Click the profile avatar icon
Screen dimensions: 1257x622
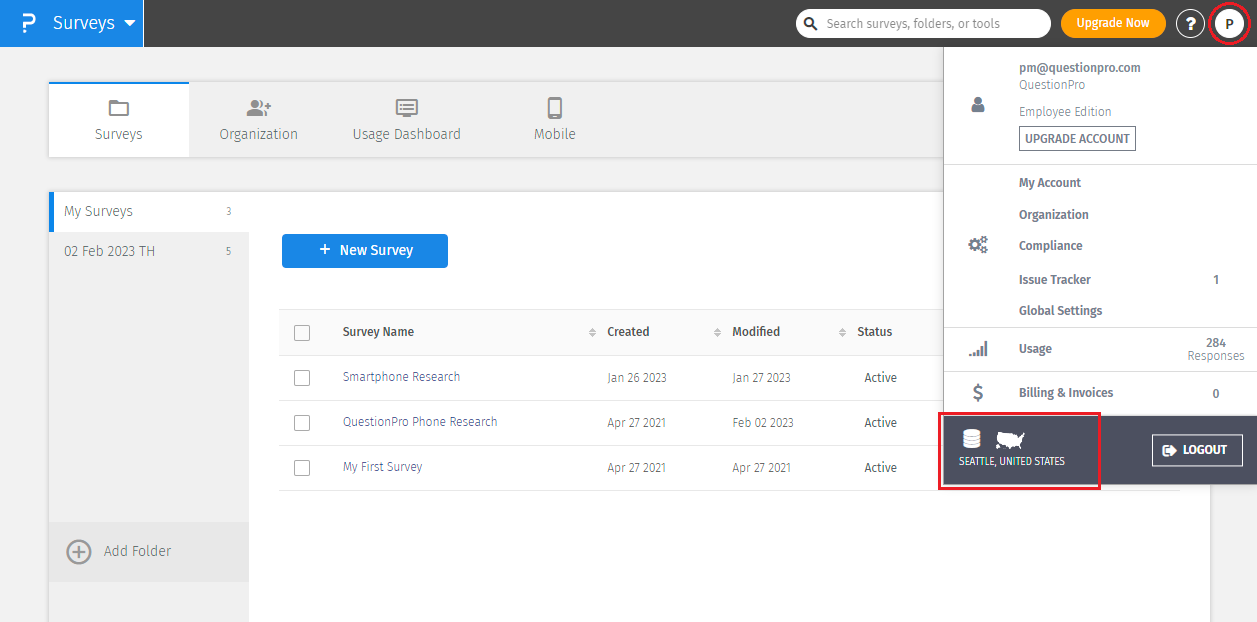1229,24
